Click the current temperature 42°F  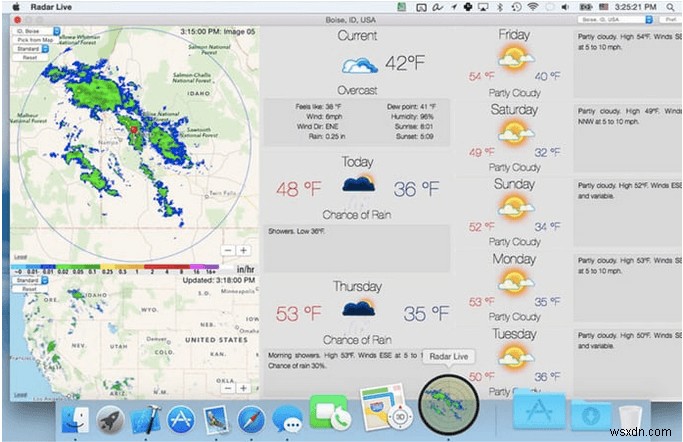point(405,64)
